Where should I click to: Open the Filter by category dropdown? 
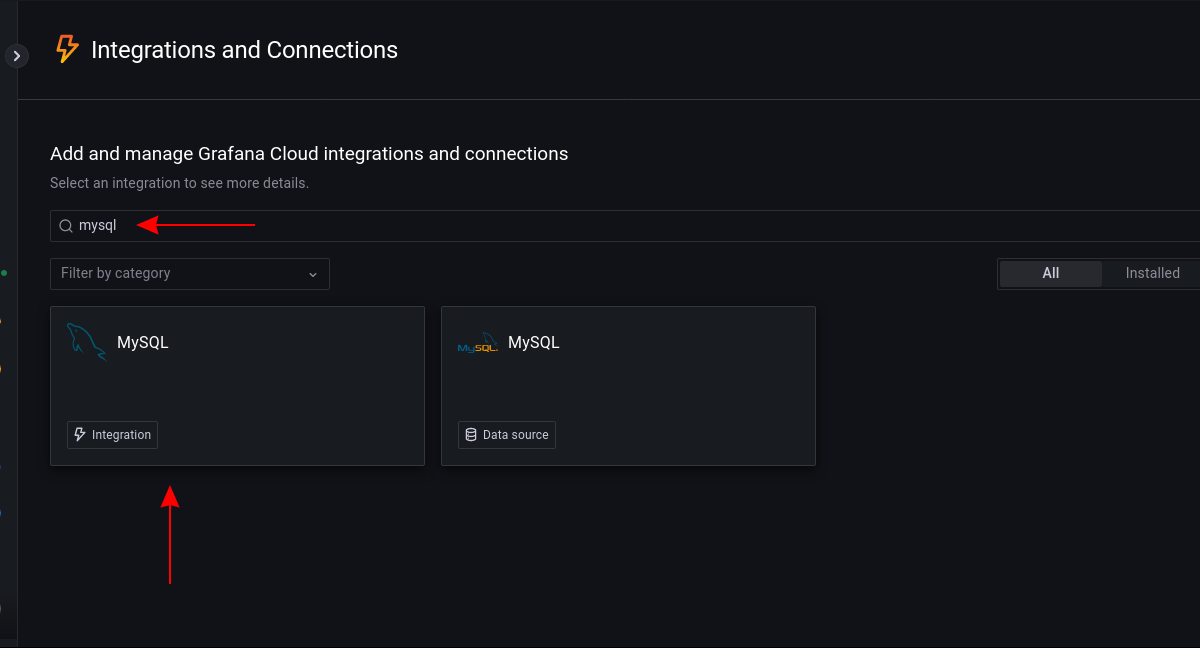coord(180,274)
